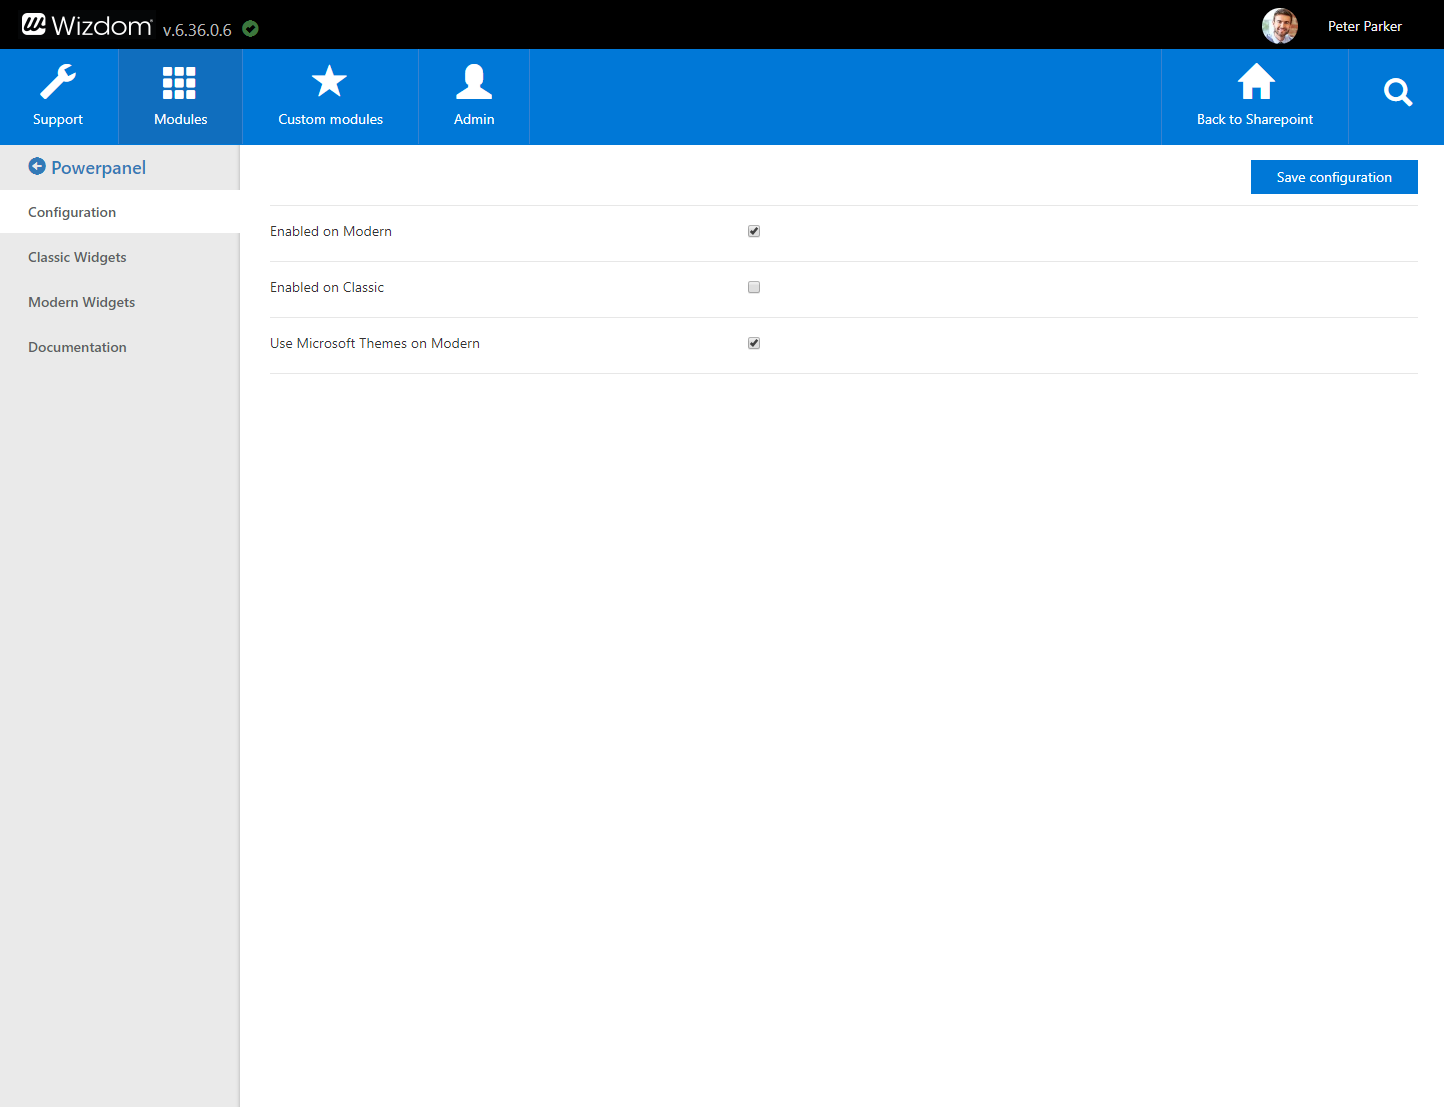Click the Support wrench icon
1444x1107 pixels.
(x=58, y=82)
